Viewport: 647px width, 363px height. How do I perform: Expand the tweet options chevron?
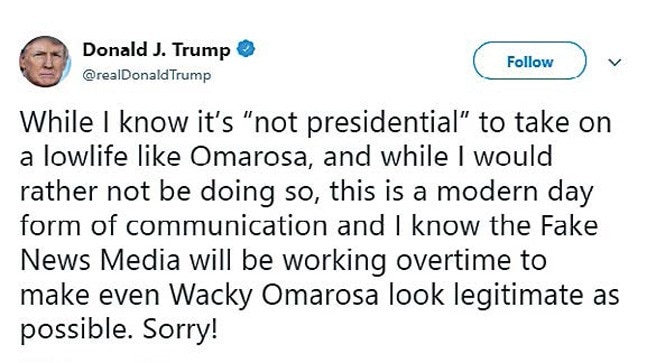pyautogui.click(x=615, y=62)
